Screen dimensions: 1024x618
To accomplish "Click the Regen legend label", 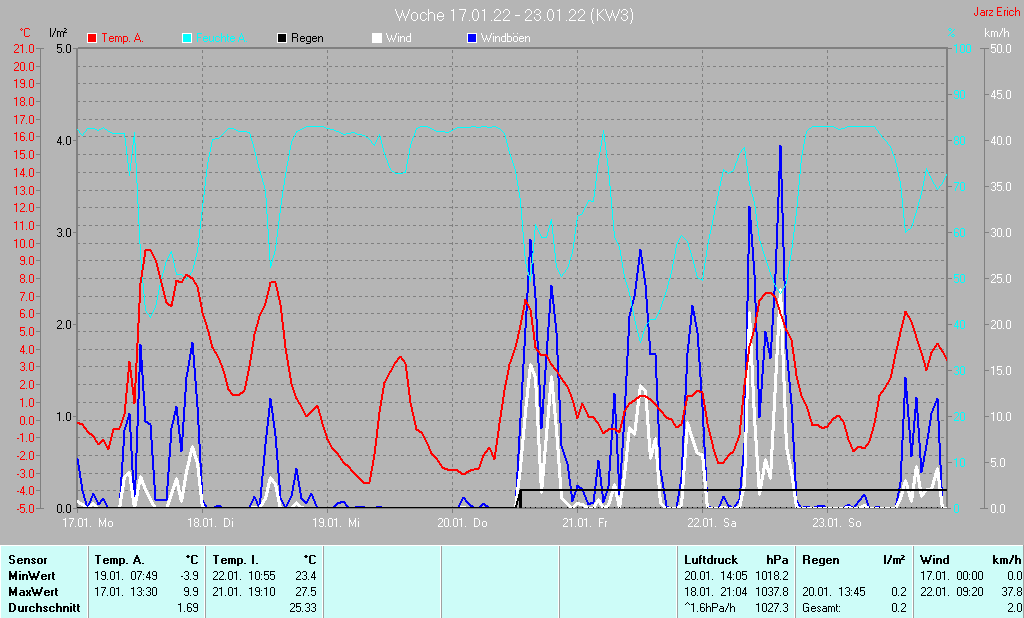I will tap(307, 38).
